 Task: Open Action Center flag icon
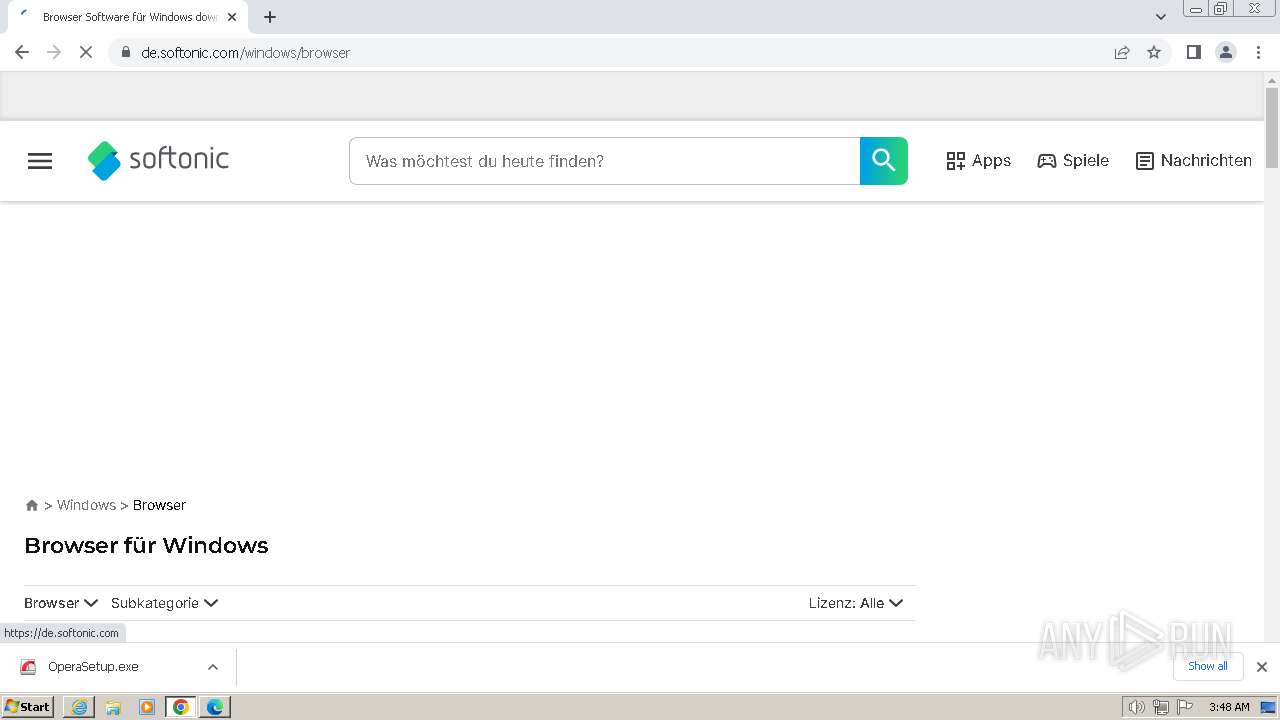[x=1185, y=707]
